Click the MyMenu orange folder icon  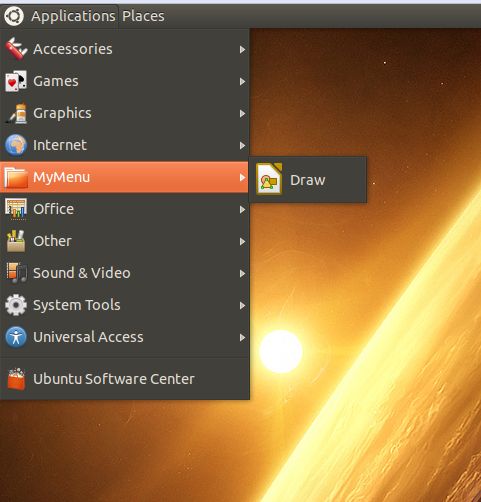[16, 177]
